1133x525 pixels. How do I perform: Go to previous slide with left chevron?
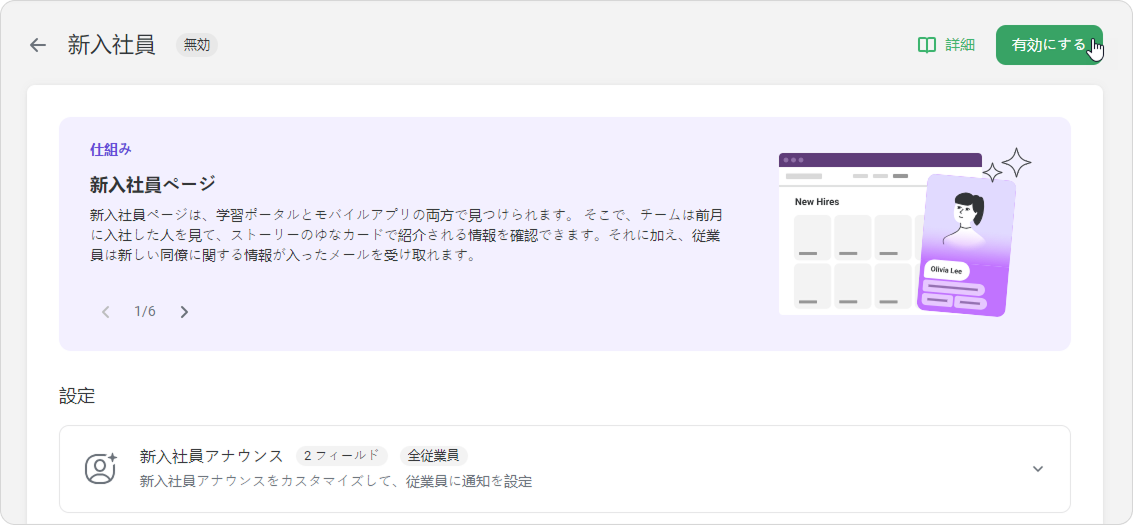click(106, 312)
